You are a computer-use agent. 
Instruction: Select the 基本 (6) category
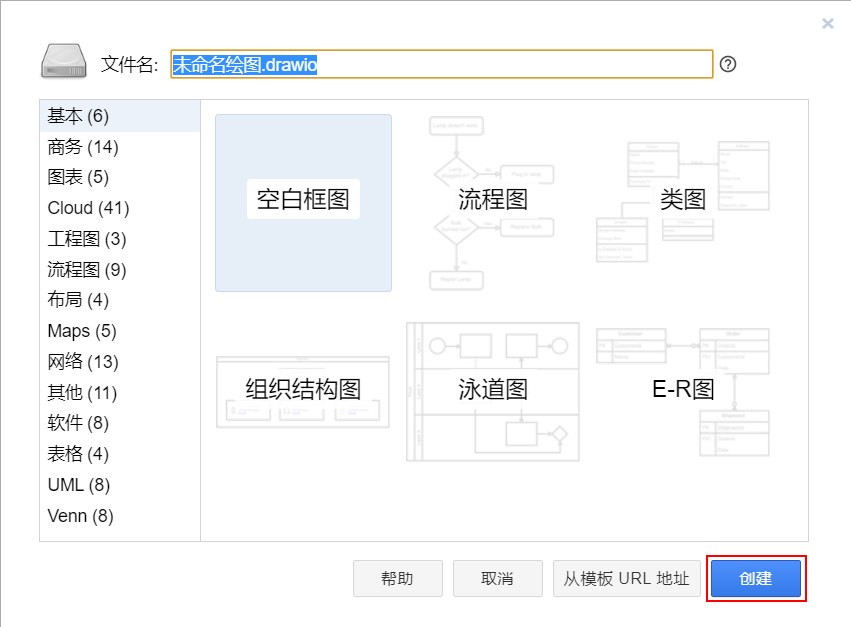pyautogui.click(x=119, y=116)
